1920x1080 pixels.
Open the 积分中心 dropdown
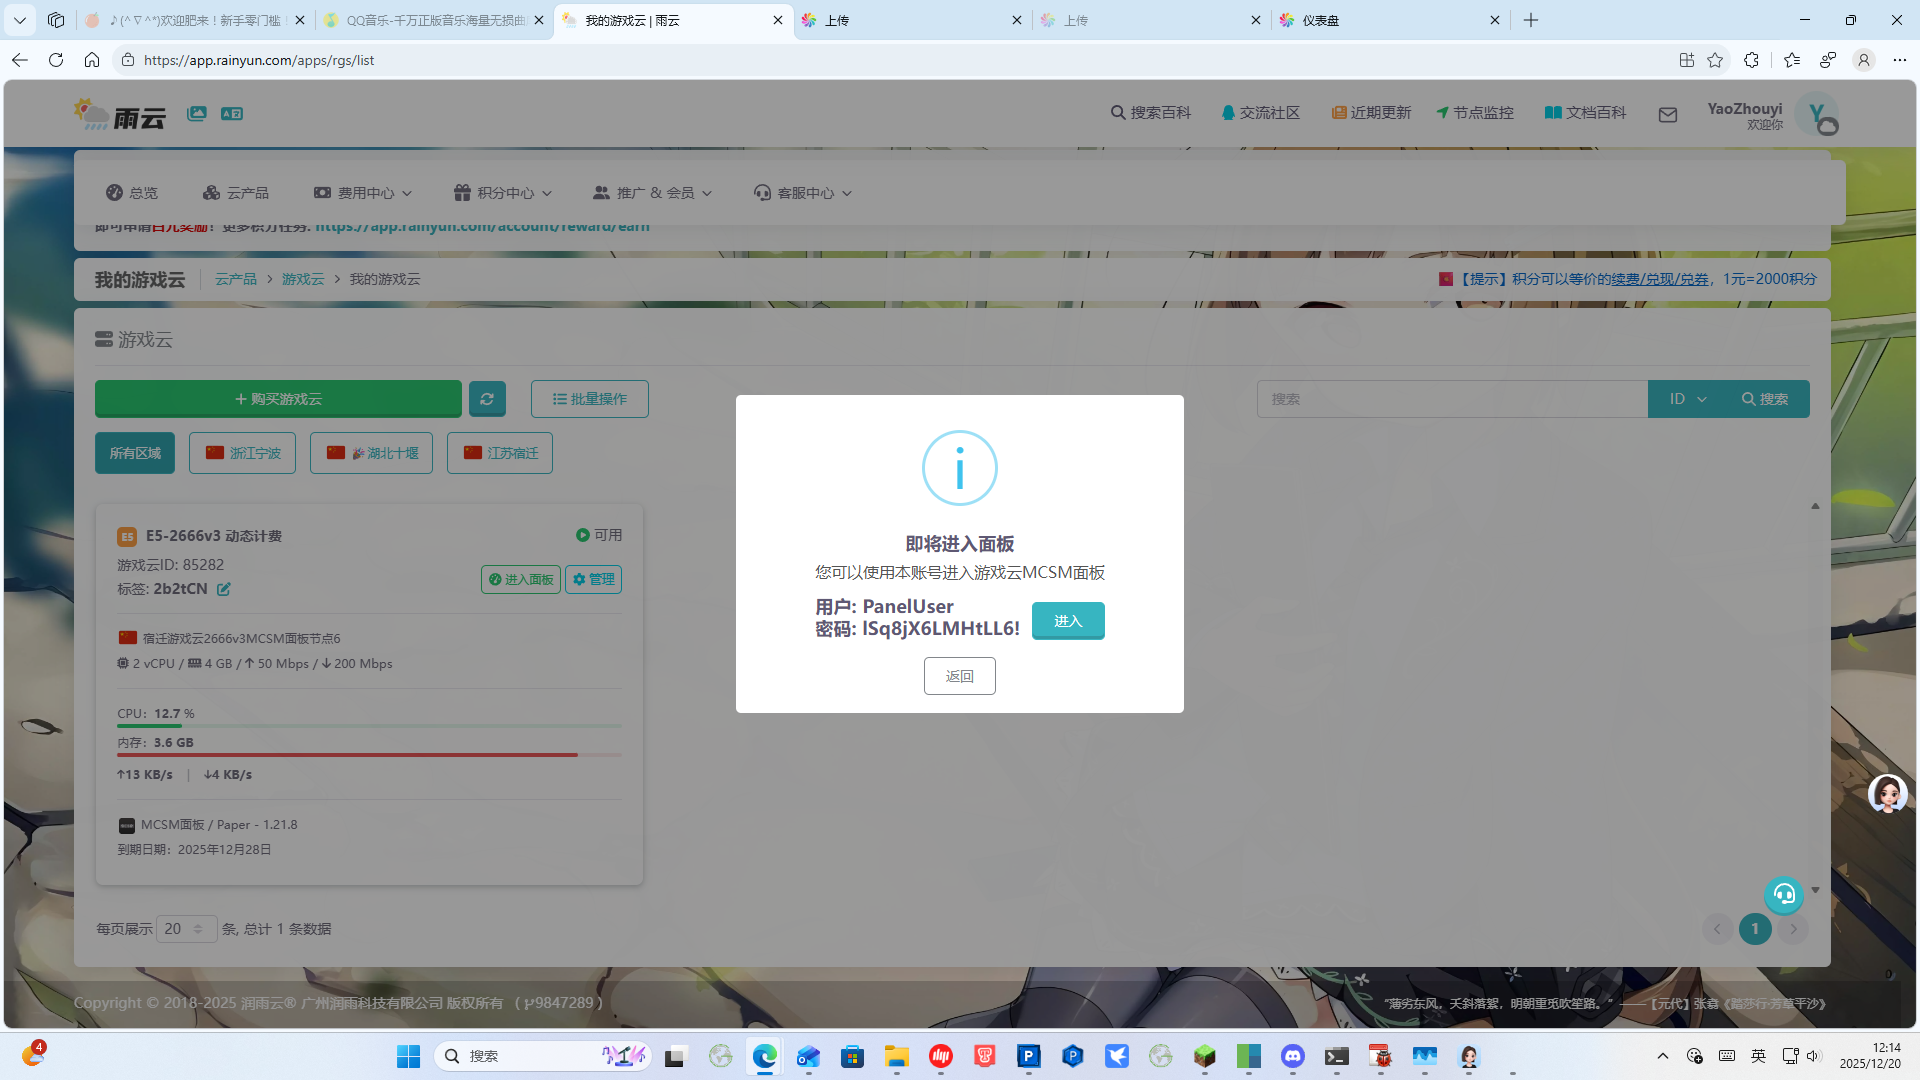(502, 192)
